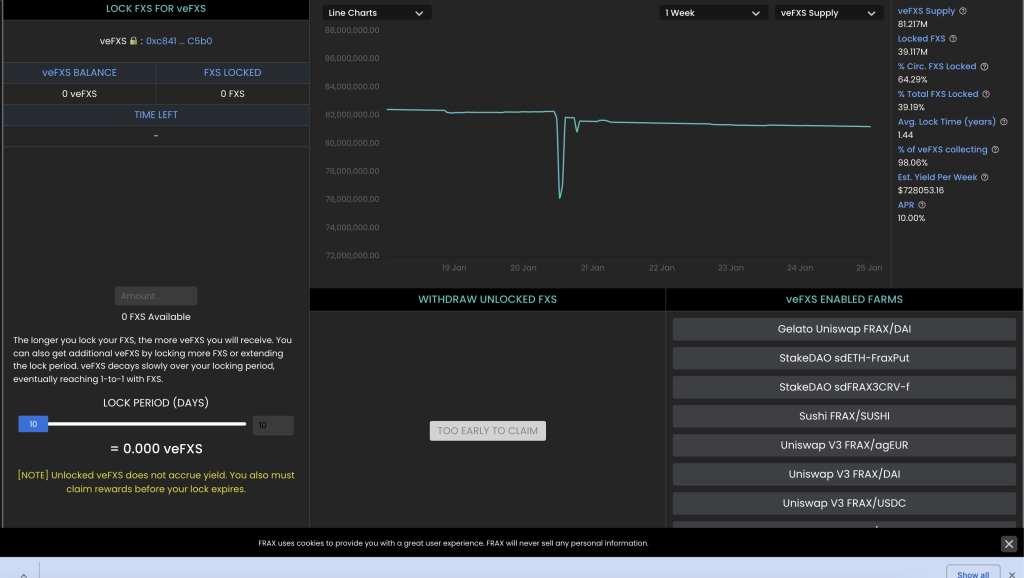Open Uniswap V3 FRAX/agEUR farm
The width and height of the screenshot is (1024, 578).
844,445
